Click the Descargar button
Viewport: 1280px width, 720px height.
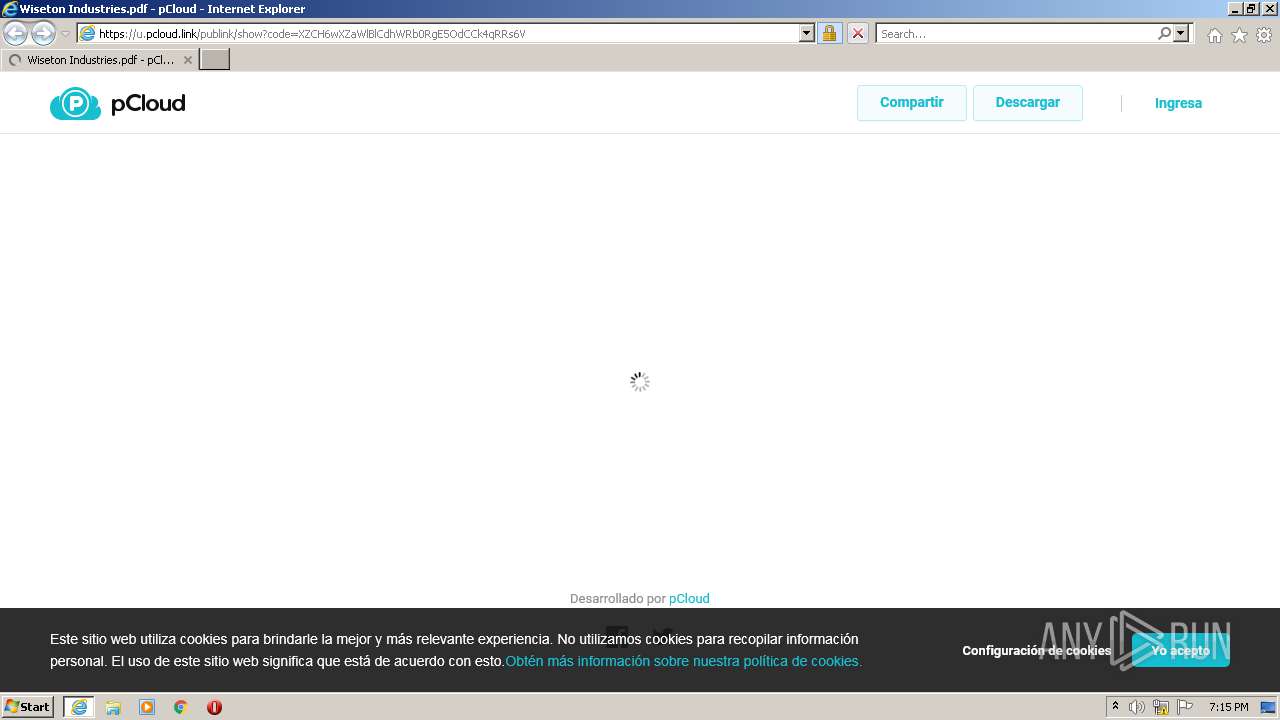tap(1027, 103)
